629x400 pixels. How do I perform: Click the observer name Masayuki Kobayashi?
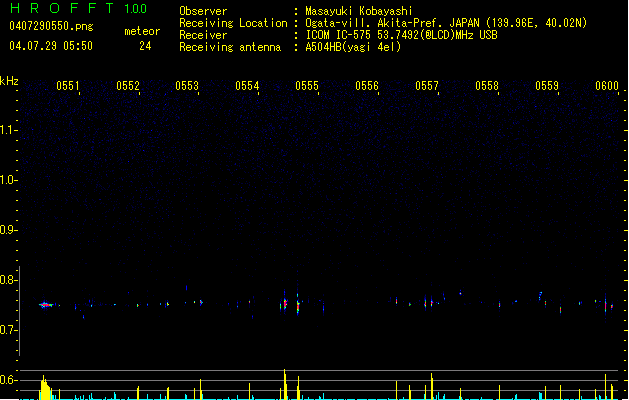pos(359,11)
